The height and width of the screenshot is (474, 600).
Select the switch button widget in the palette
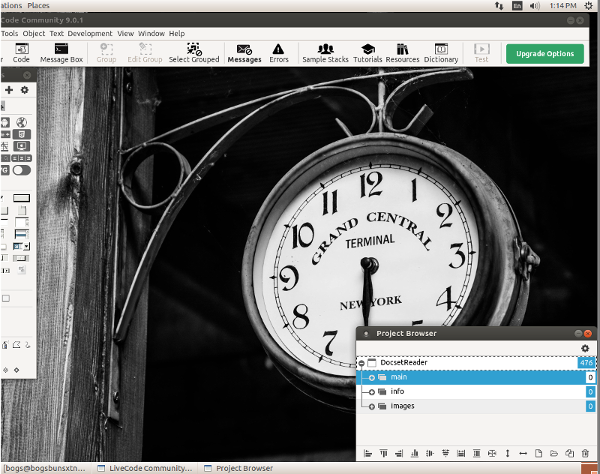coord(21,170)
